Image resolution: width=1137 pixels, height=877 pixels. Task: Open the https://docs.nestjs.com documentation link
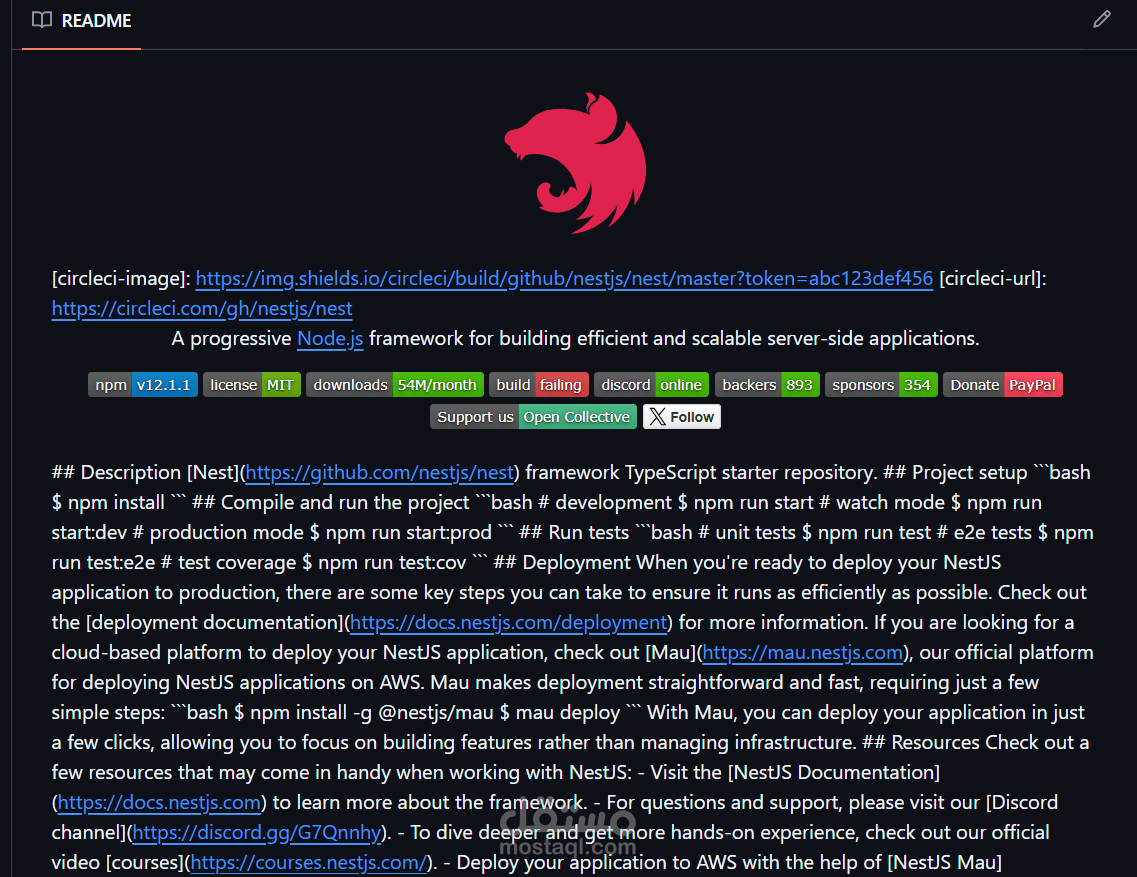(x=159, y=803)
